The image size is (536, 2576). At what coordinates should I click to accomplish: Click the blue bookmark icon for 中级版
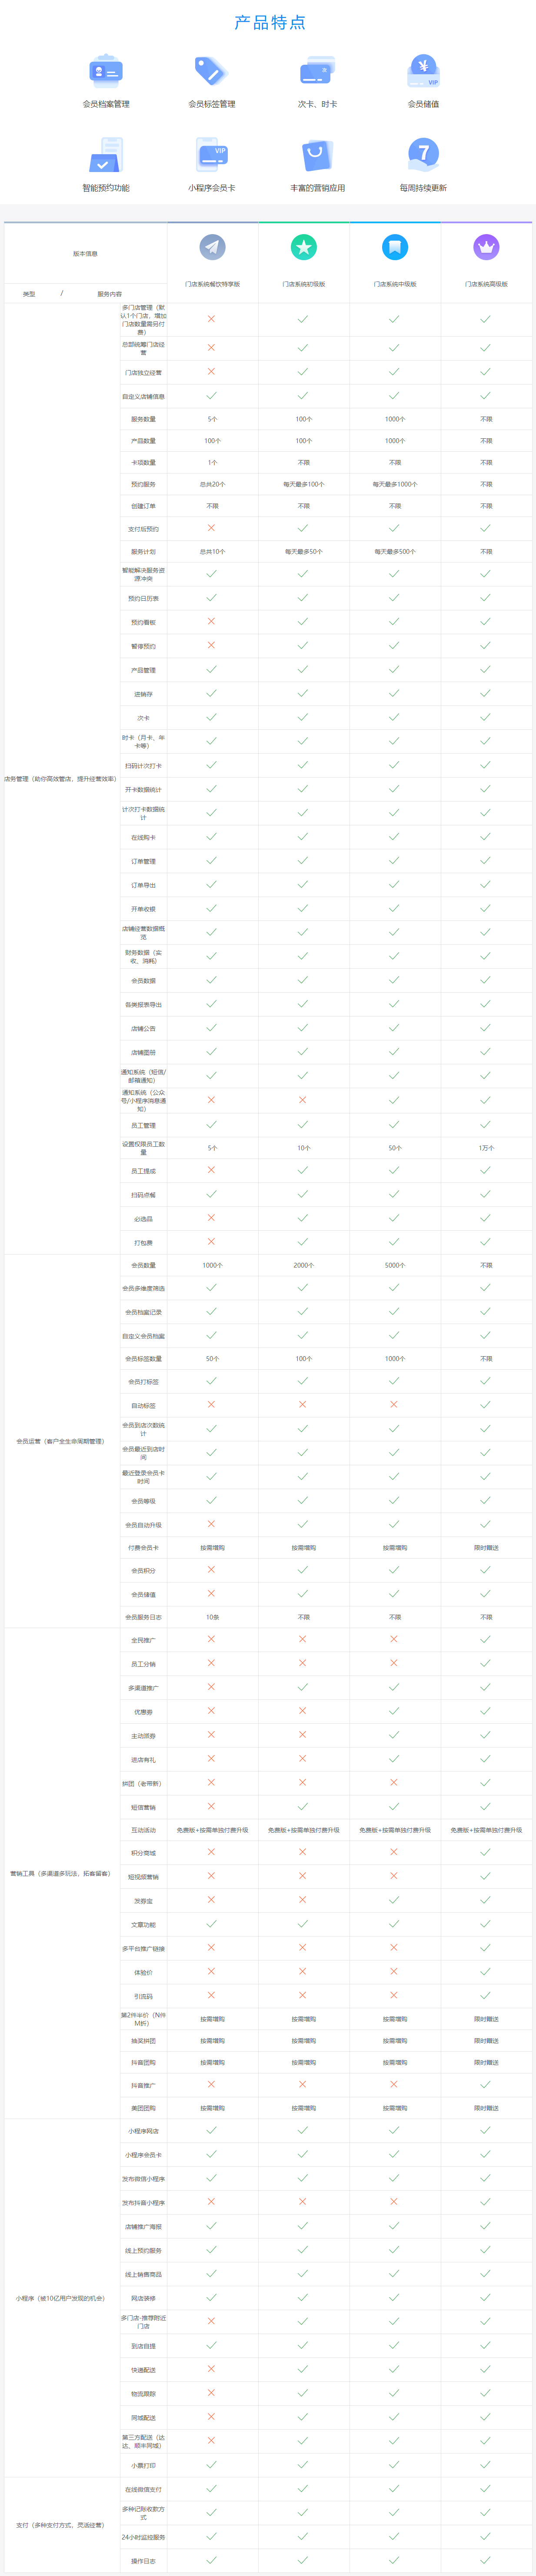394,247
